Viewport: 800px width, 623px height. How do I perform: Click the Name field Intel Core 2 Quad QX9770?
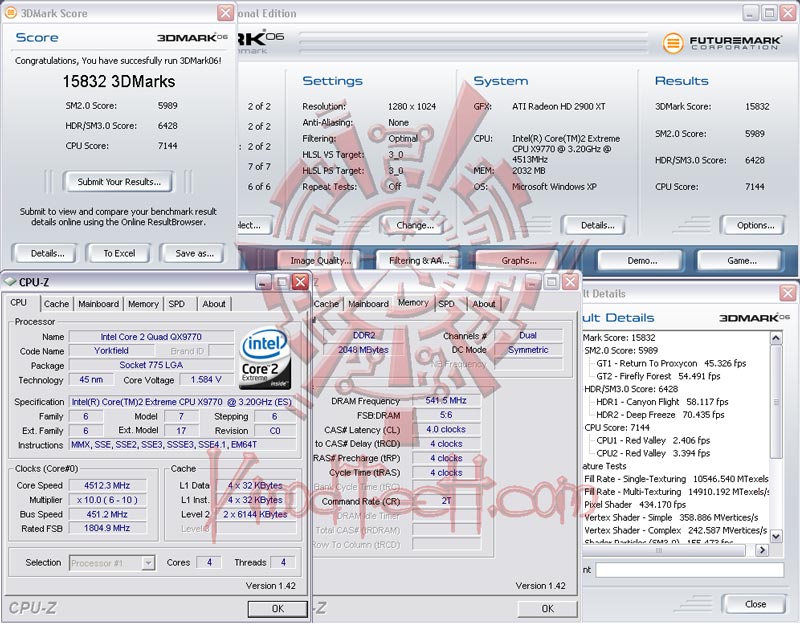coord(151,337)
